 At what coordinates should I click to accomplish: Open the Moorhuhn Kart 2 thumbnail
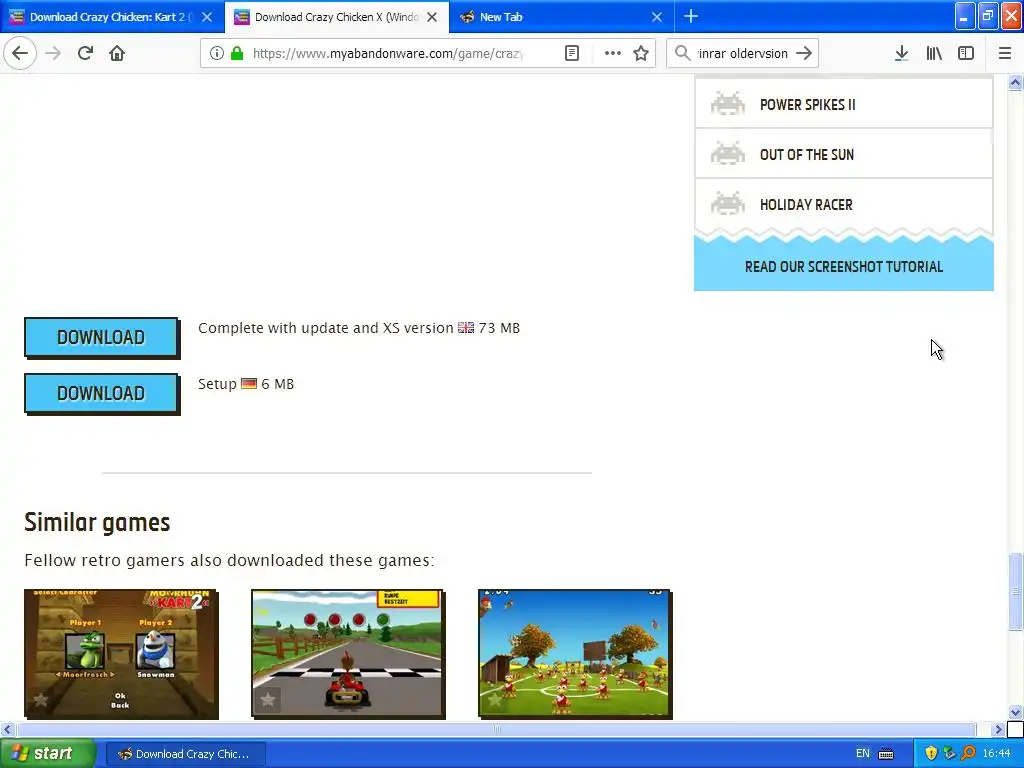(121, 654)
